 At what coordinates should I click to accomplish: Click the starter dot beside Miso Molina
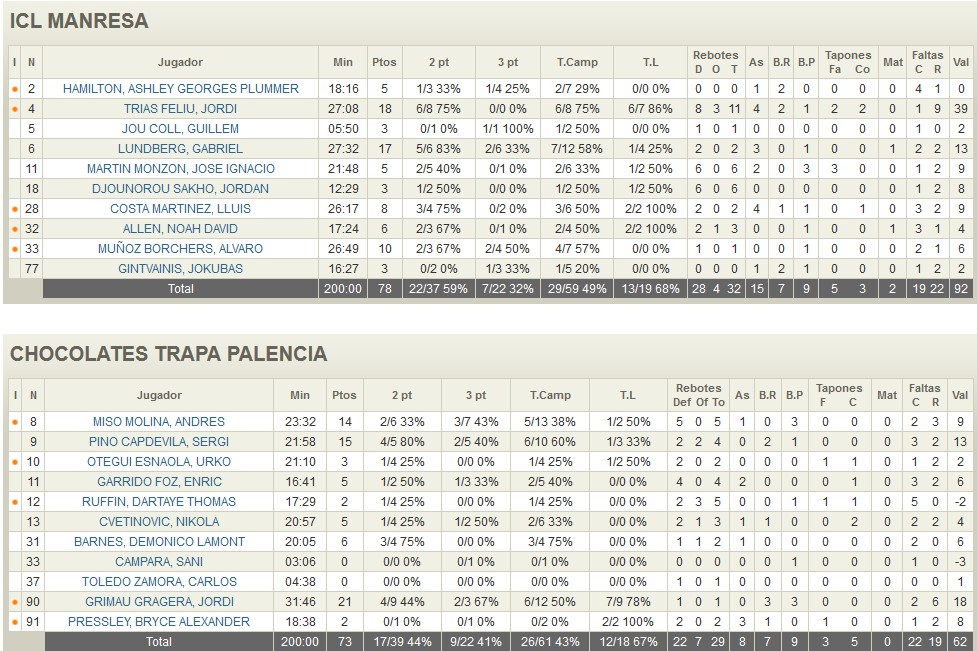(14, 422)
